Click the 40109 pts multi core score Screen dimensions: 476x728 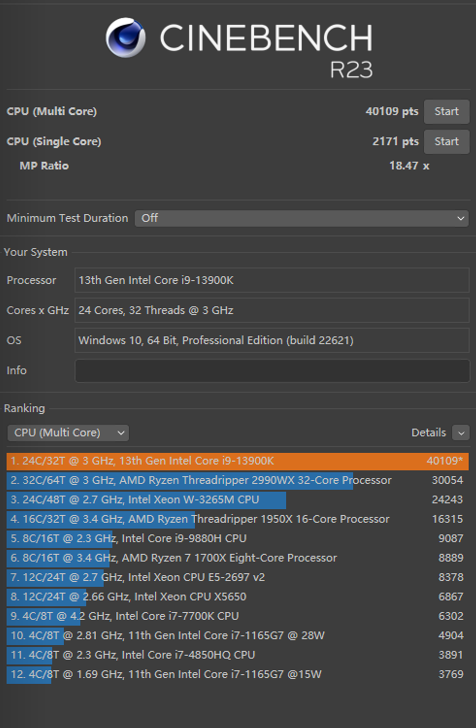click(391, 111)
